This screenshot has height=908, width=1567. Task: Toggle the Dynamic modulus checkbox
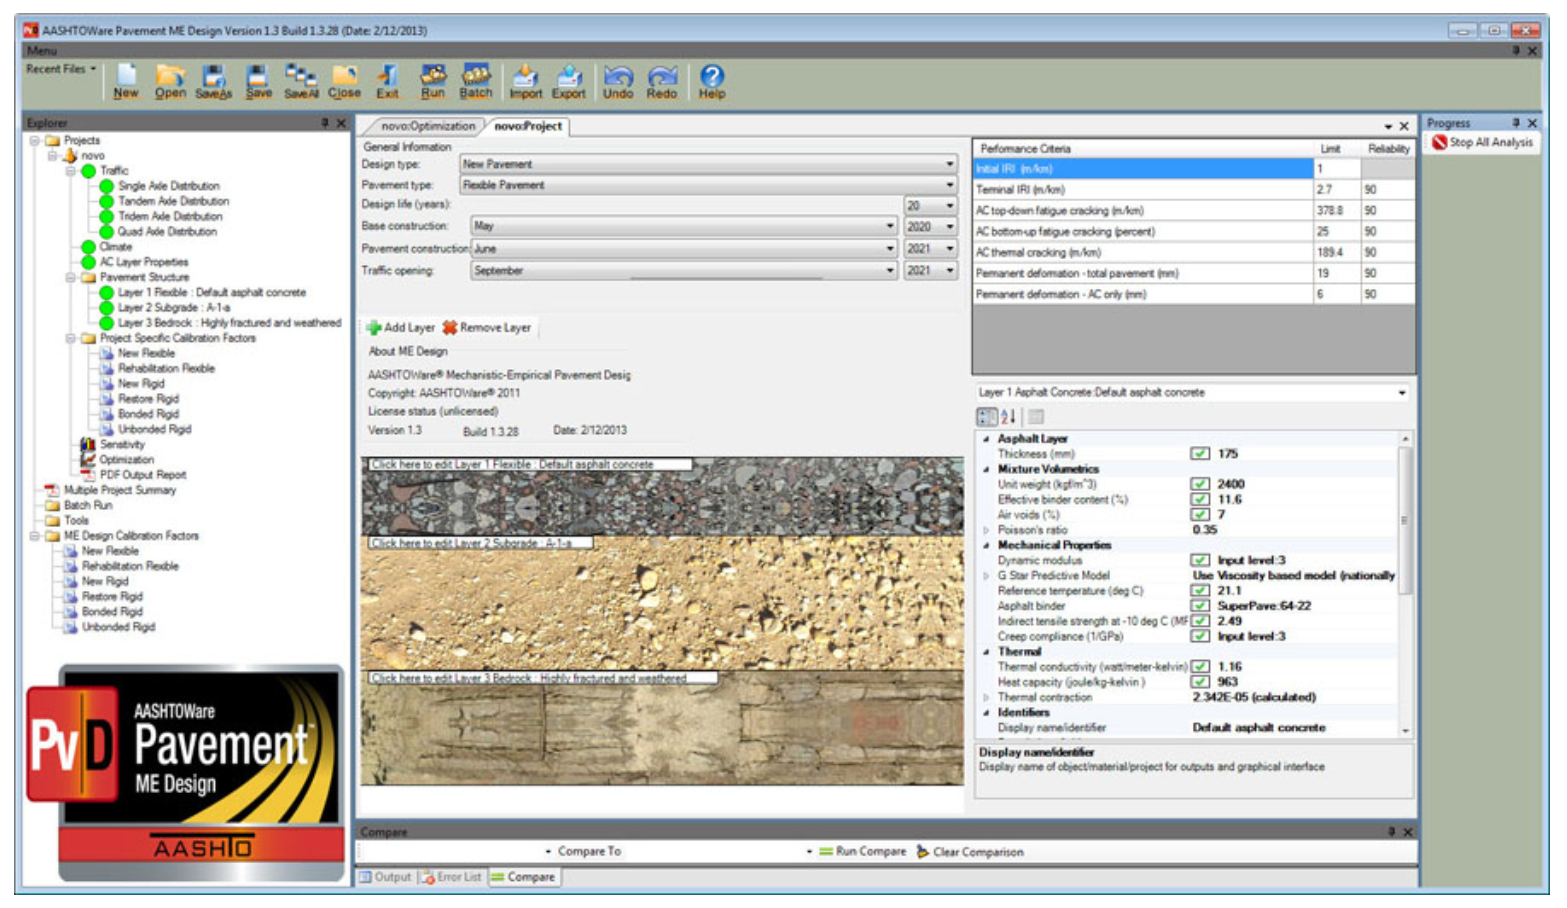(1200, 560)
